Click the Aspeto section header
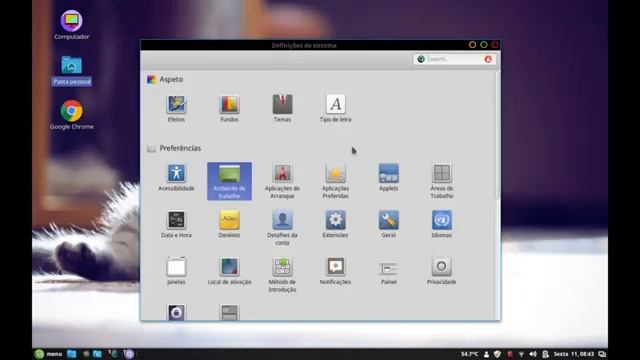 coord(165,79)
